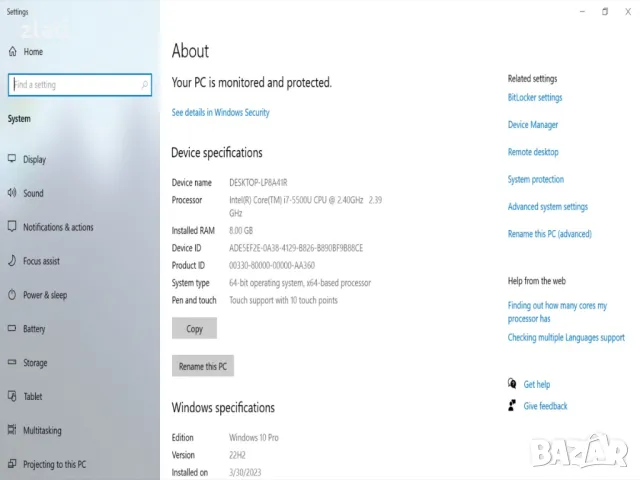Click the search magnifier icon
Screen dimensions: 640x480
144,84
